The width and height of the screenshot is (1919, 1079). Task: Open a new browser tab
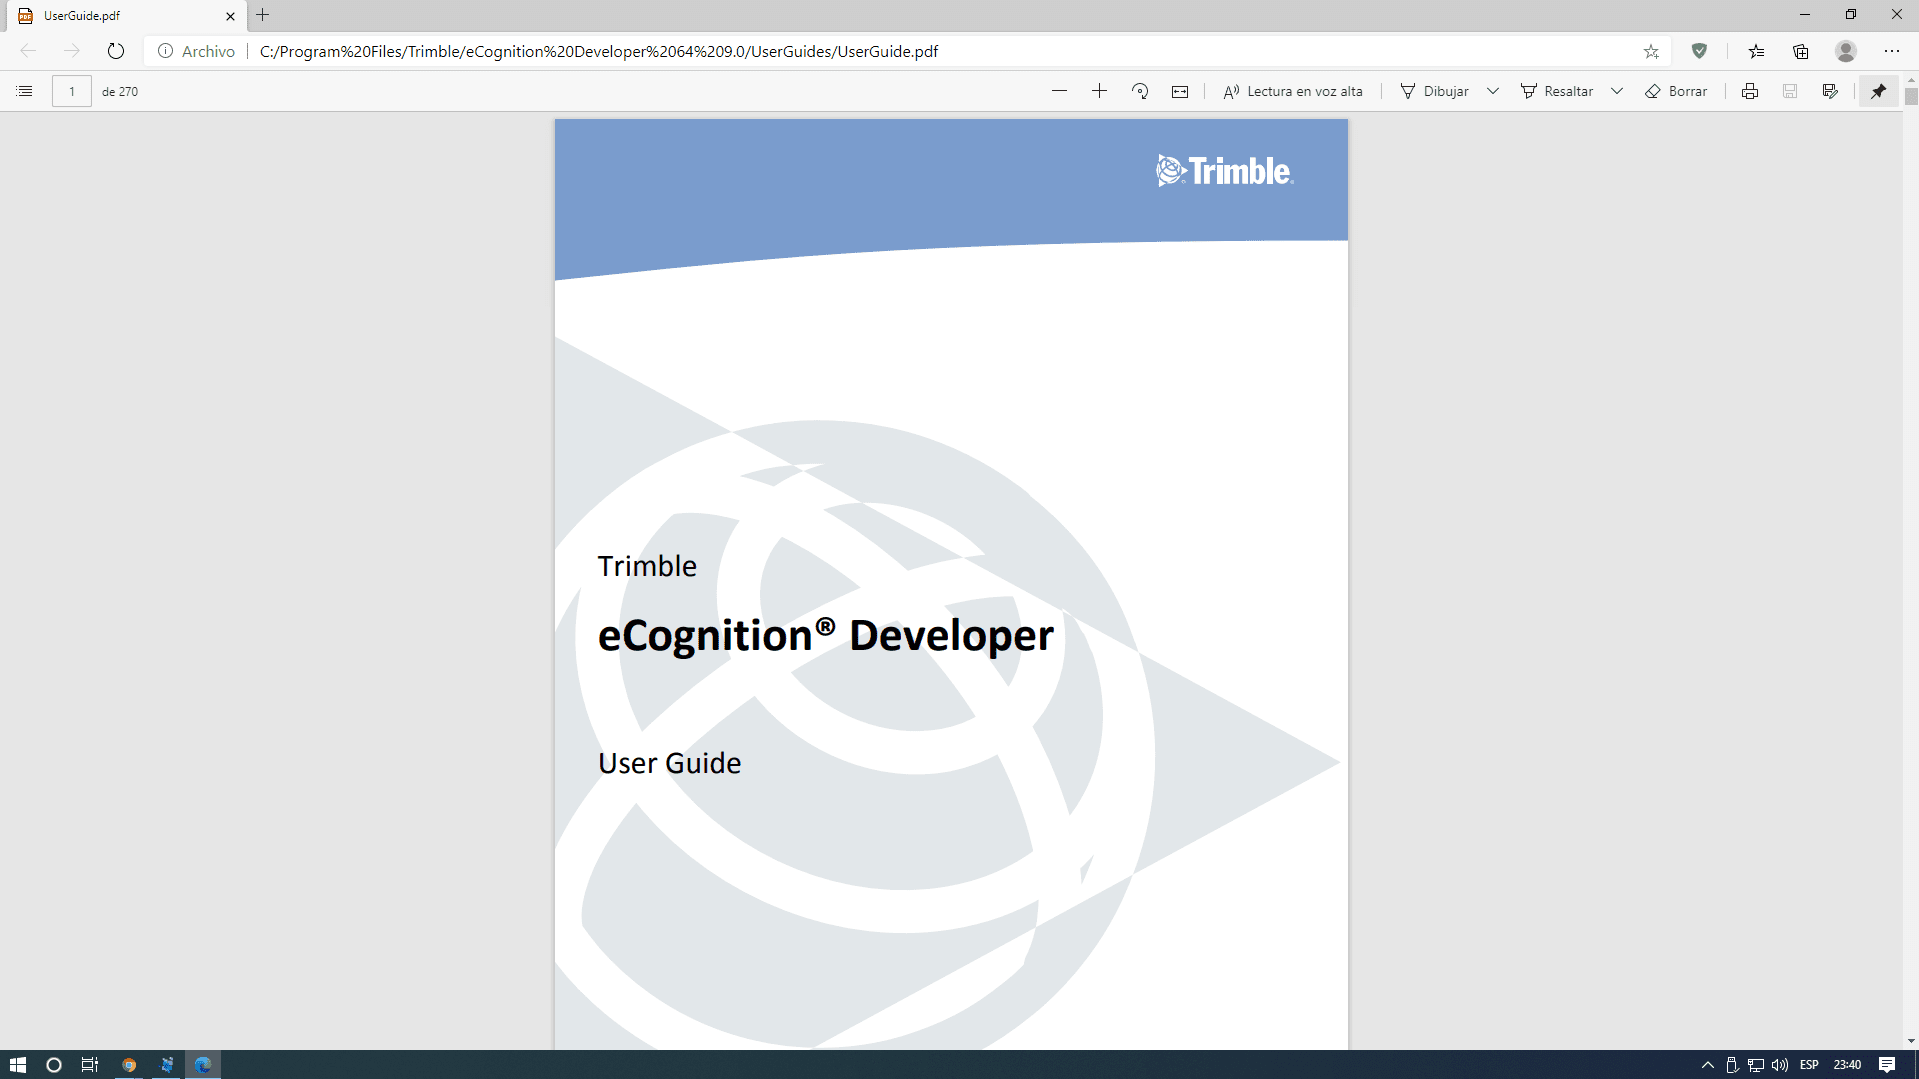[263, 15]
